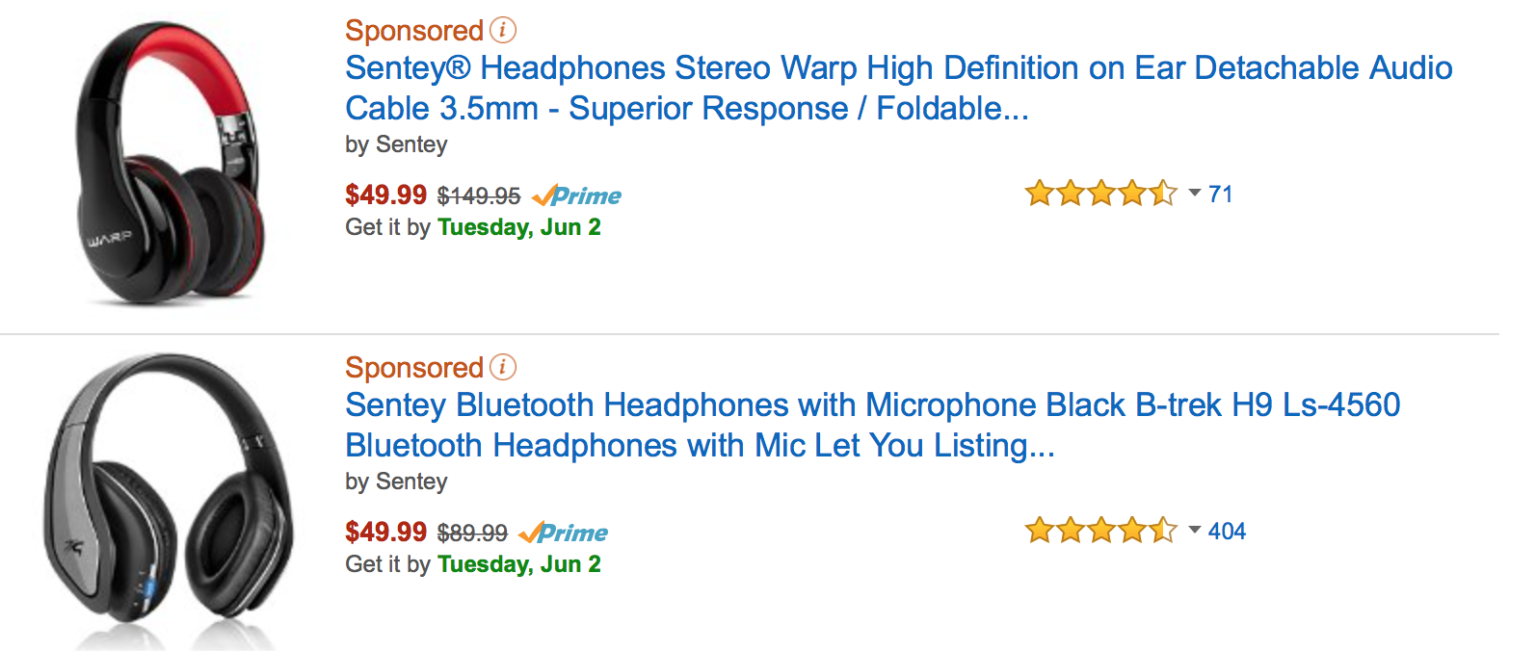
Task: Click the crossed-out $89.99 list price
Action: click(x=472, y=533)
